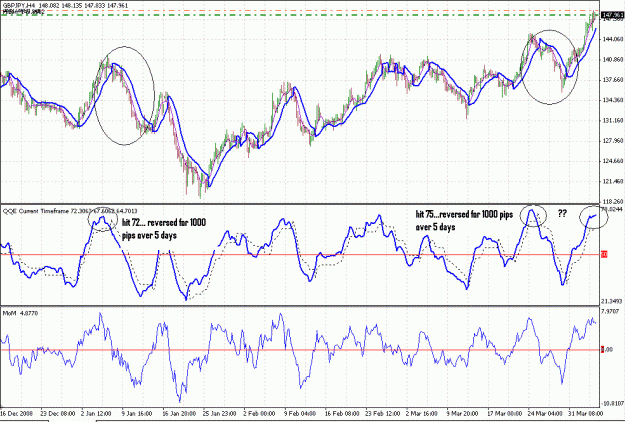Click the 23 Dec 08:00 time label

(x=57, y=413)
